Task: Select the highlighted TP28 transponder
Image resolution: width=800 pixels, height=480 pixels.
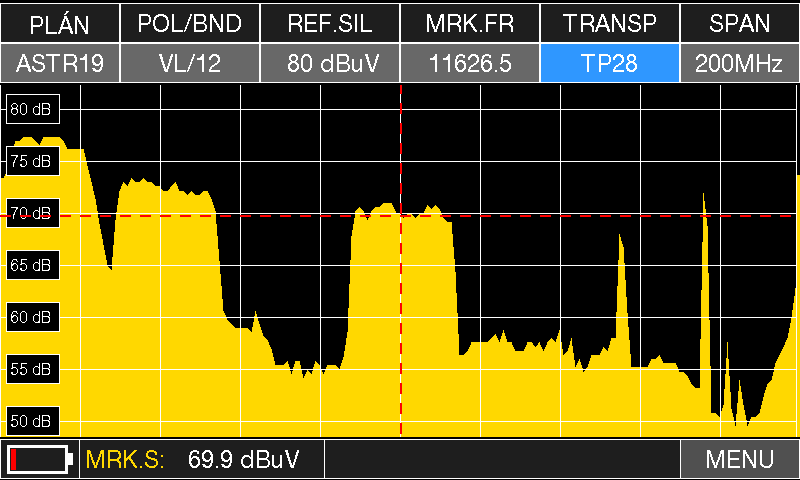Action: 610,63
